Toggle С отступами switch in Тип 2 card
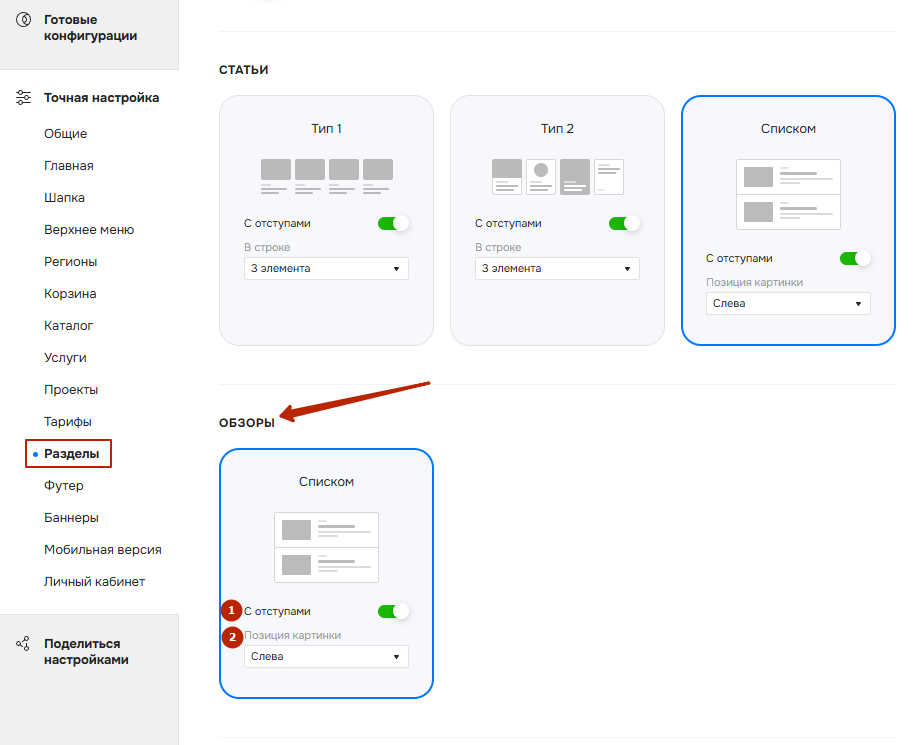The image size is (924, 745). (624, 223)
